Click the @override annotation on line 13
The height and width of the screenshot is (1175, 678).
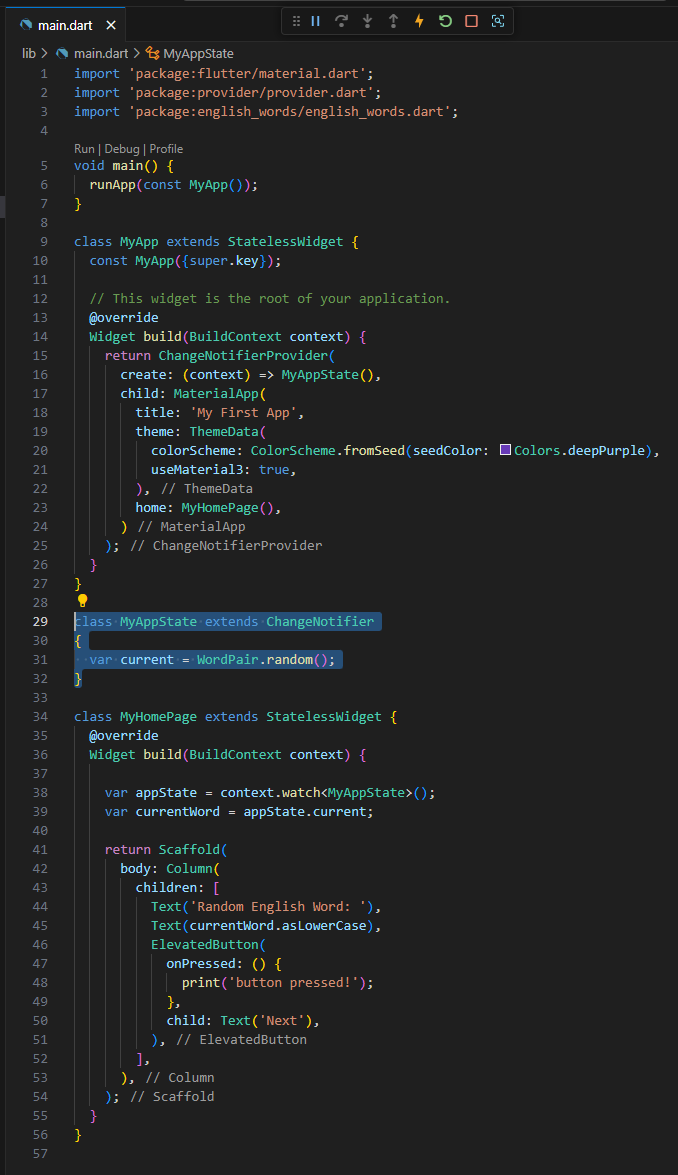point(124,317)
